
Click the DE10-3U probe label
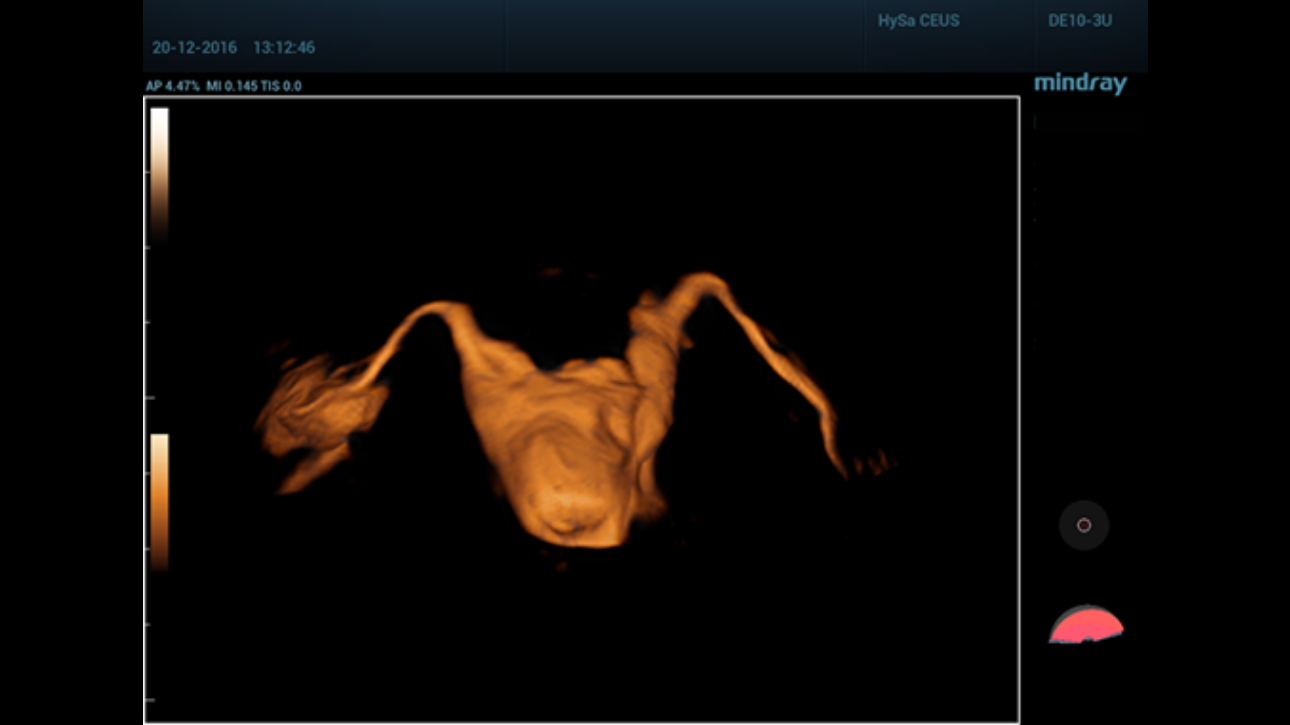[1080, 21]
